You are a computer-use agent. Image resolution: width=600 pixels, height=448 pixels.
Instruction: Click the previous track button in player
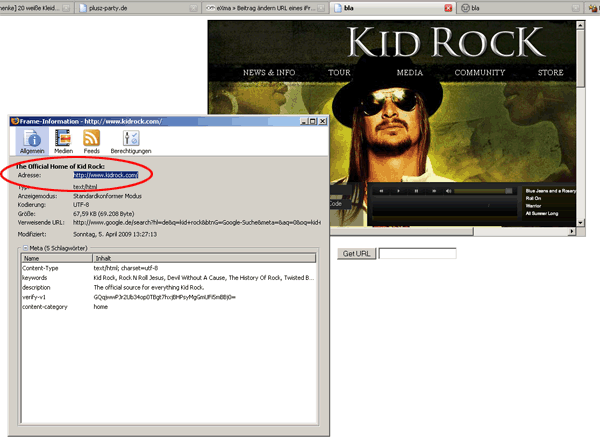pos(381,191)
